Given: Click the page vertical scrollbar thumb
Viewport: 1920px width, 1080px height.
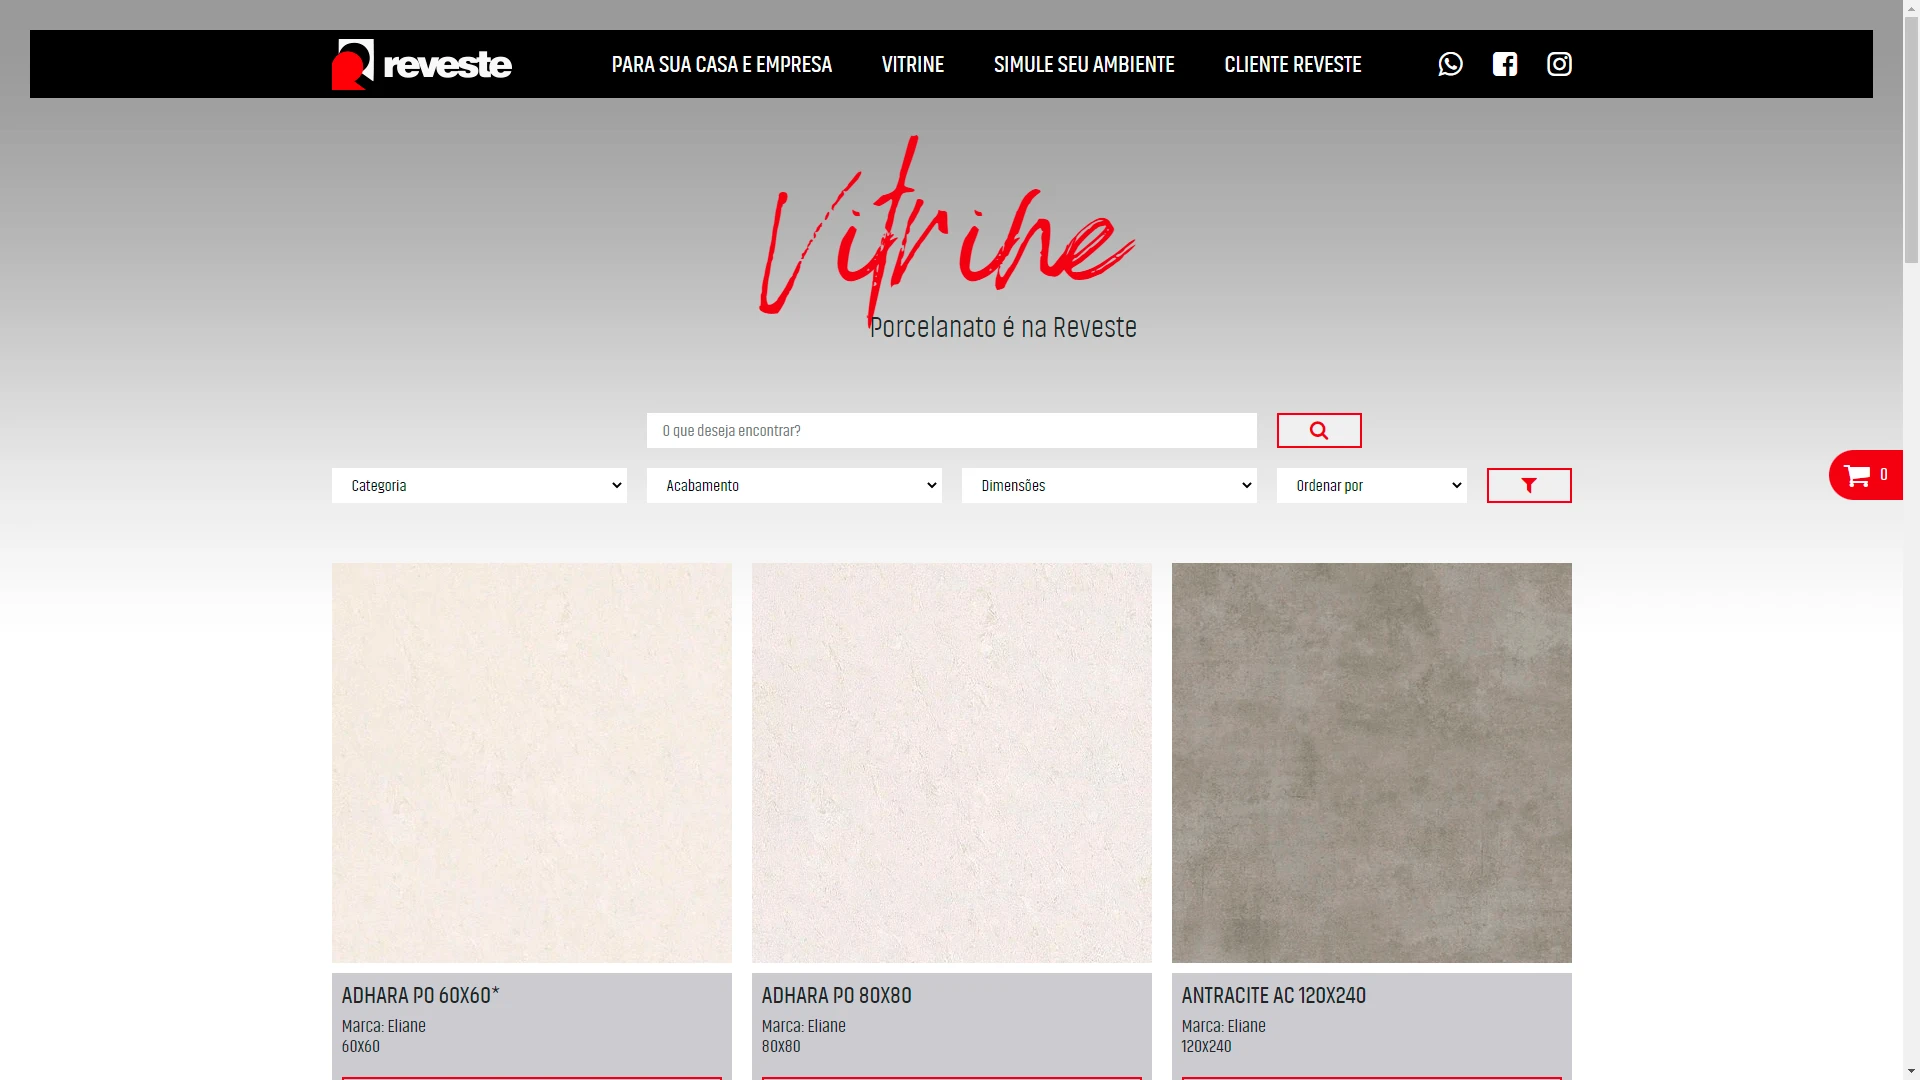Looking at the screenshot, I should (x=1911, y=140).
